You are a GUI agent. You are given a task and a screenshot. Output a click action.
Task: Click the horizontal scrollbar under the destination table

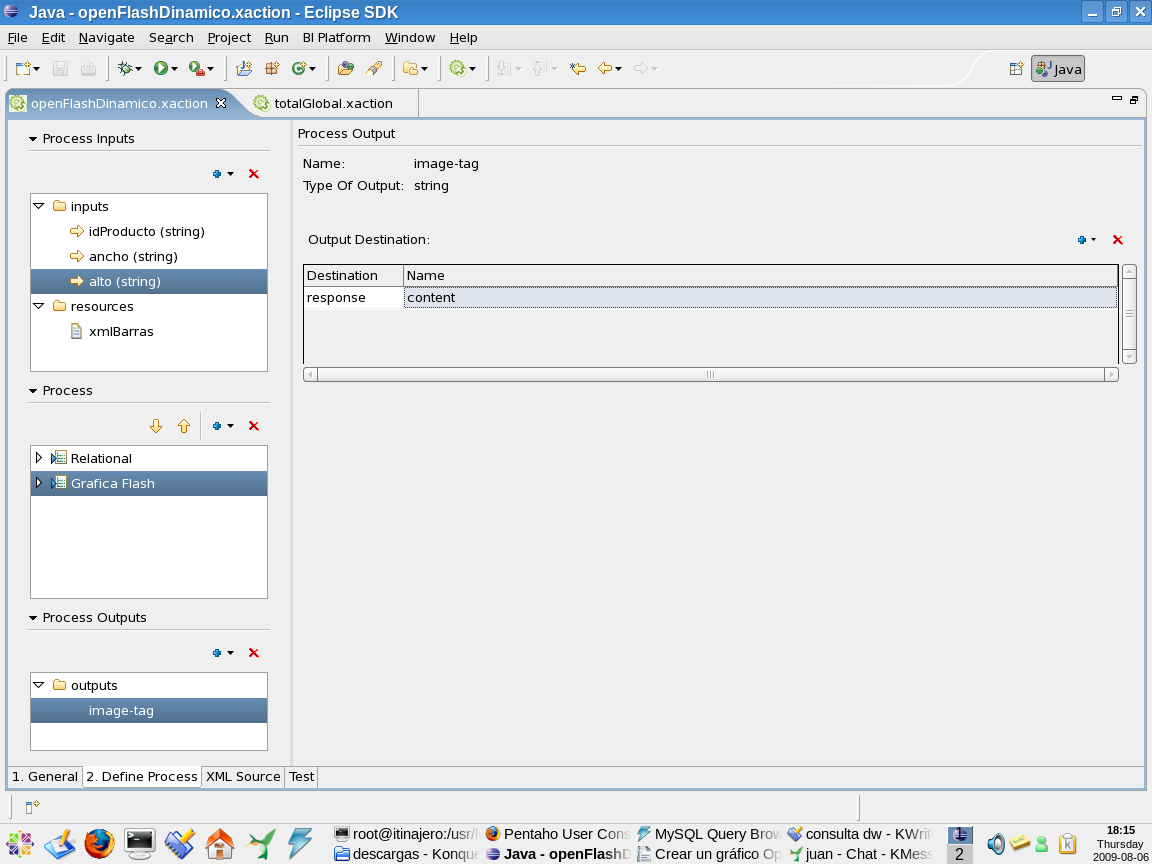710,374
